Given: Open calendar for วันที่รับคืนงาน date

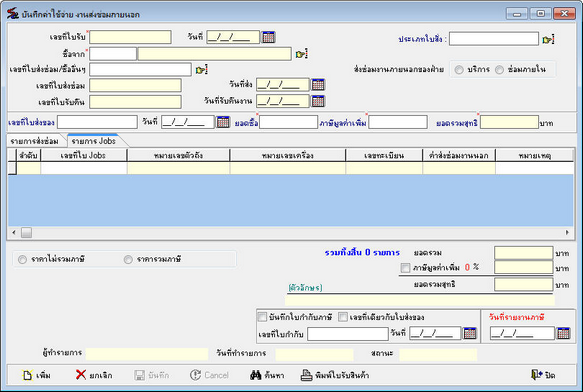Looking at the screenshot, I should coord(318,101).
